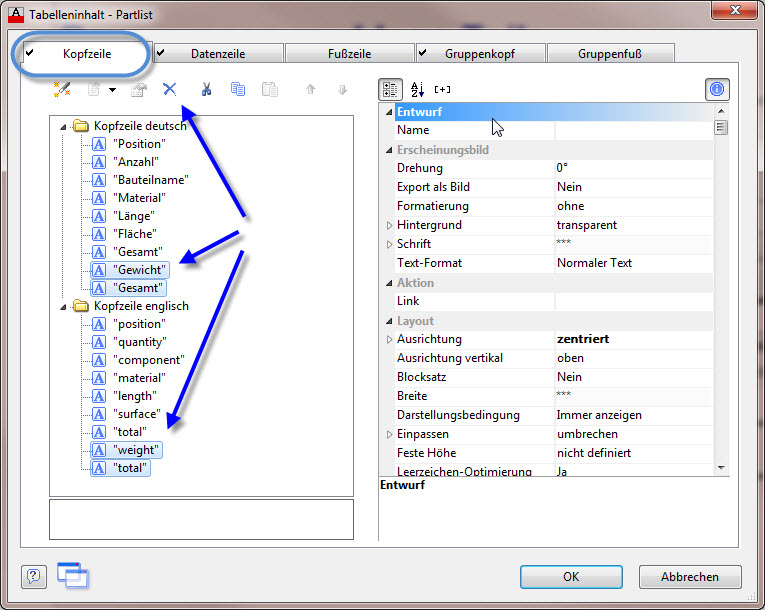
Task: Click the greyed insert-element toolbar icon
Action: point(94,89)
